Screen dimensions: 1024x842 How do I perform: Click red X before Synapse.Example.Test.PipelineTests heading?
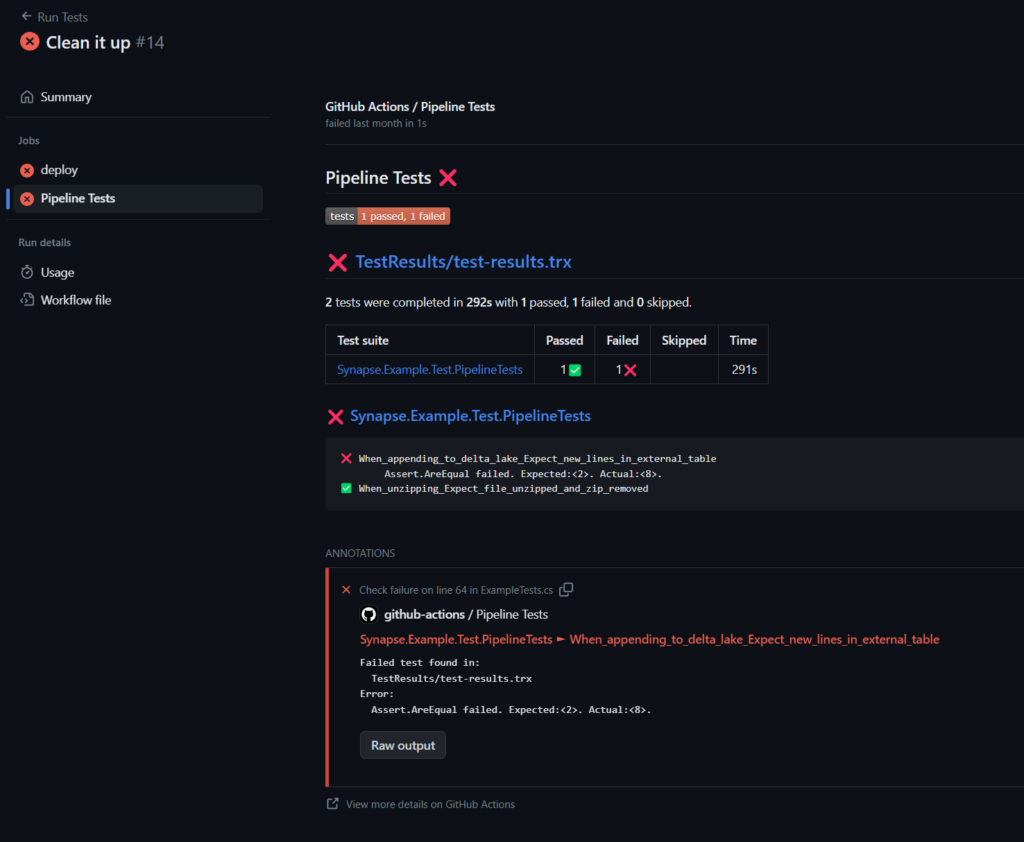click(336, 417)
